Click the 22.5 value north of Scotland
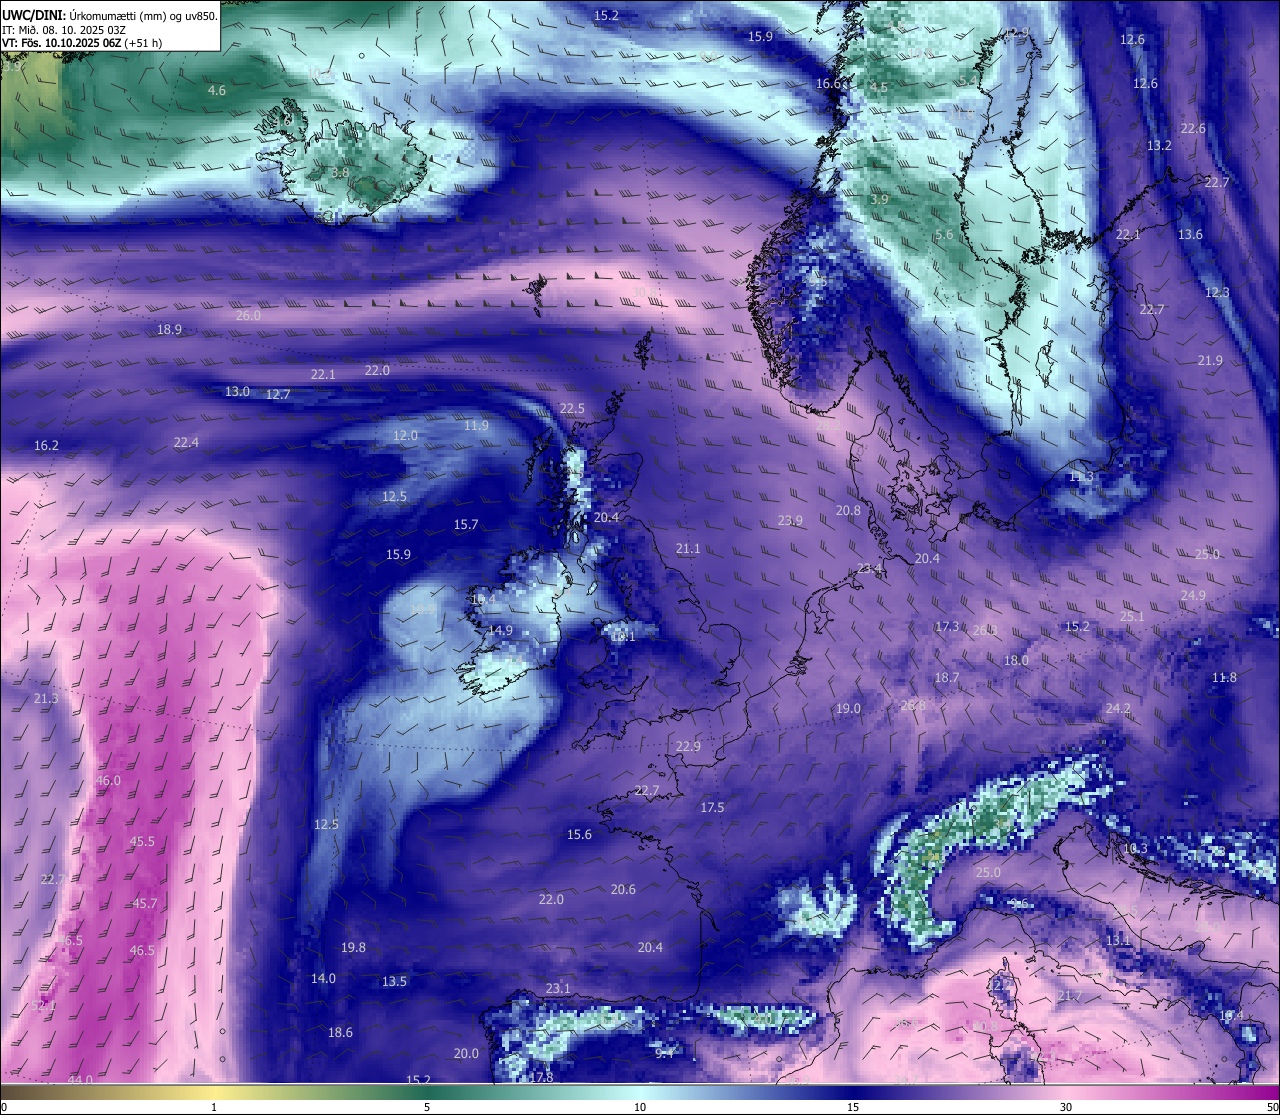 pos(572,408)
